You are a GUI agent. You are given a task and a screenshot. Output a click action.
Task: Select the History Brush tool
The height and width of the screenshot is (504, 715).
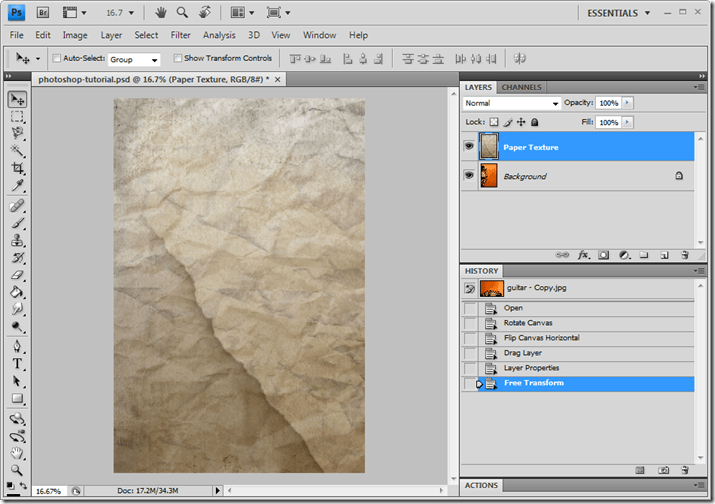pyautogui.click(x=17, y=258)
